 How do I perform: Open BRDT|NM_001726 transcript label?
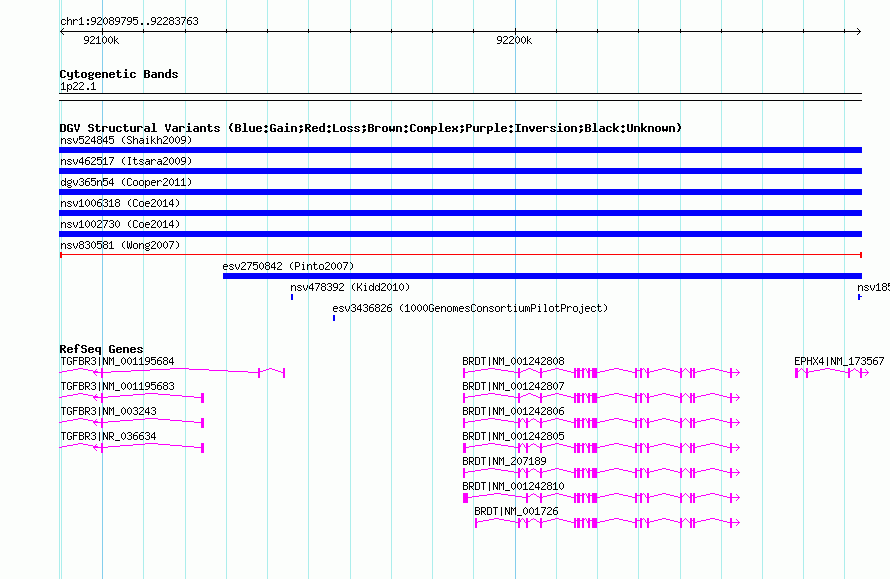[x=516, y=511]
